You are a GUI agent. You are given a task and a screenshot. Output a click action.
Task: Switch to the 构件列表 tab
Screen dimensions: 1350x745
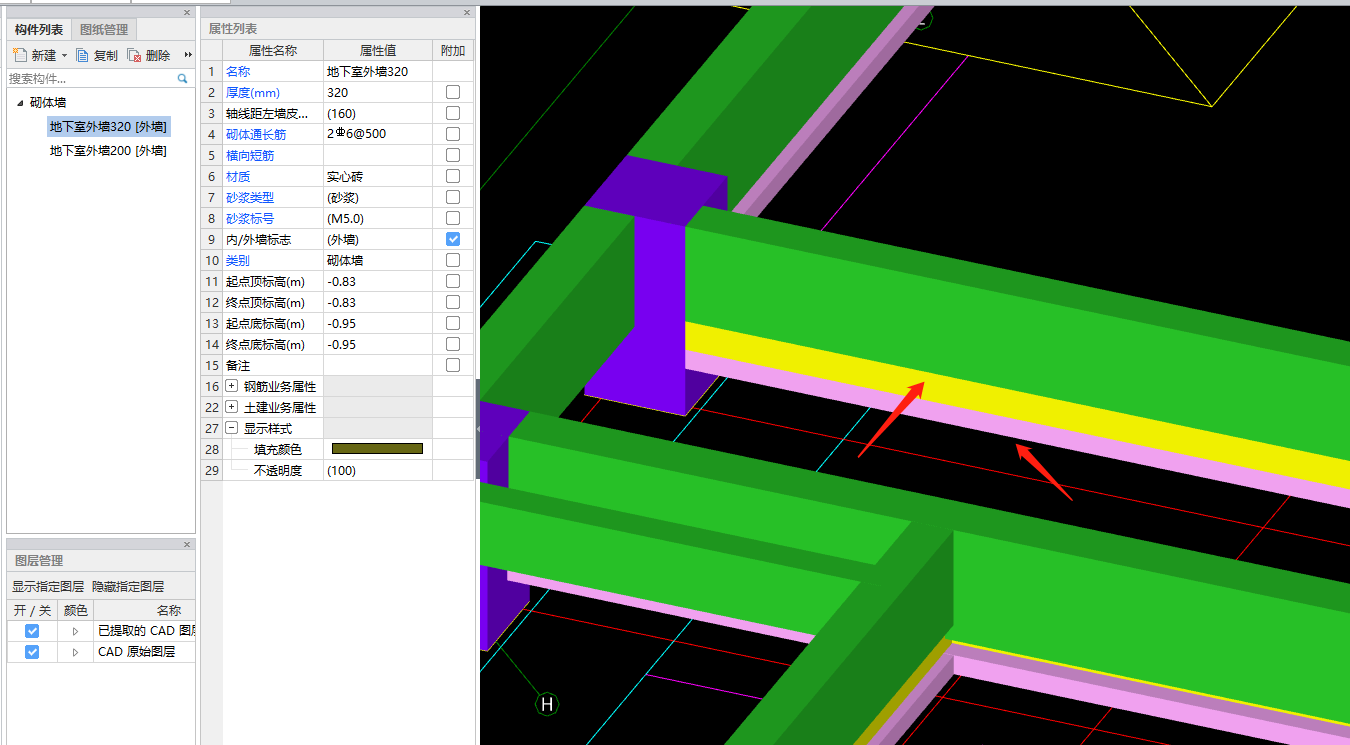click(x=39, y=30)
